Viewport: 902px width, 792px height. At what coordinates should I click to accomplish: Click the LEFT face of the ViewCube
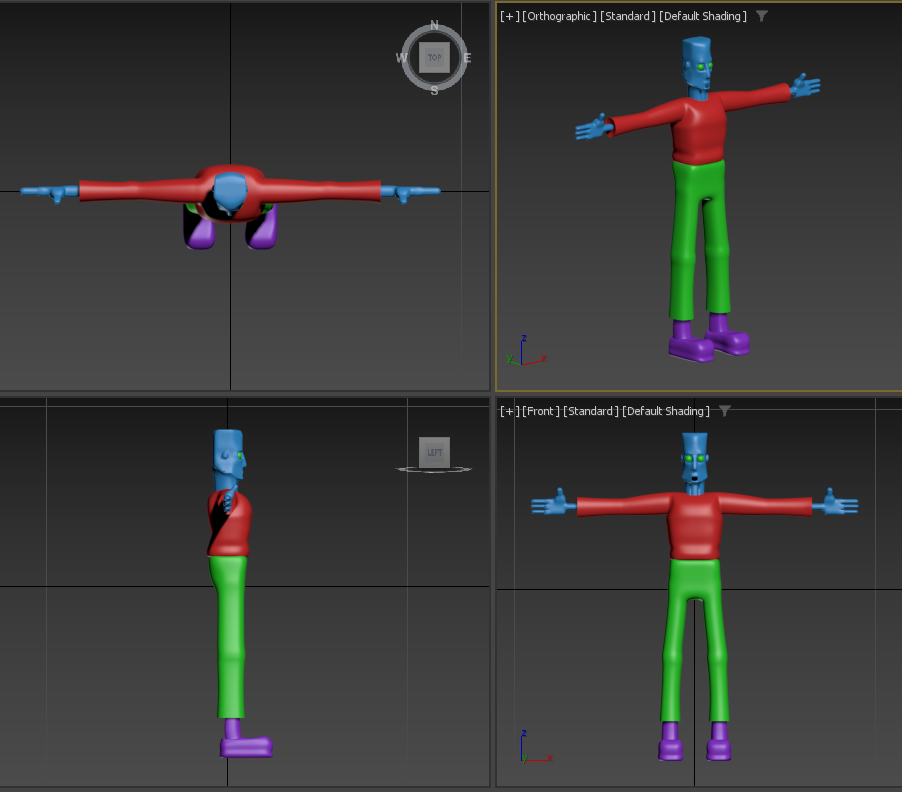pos(434,452)
